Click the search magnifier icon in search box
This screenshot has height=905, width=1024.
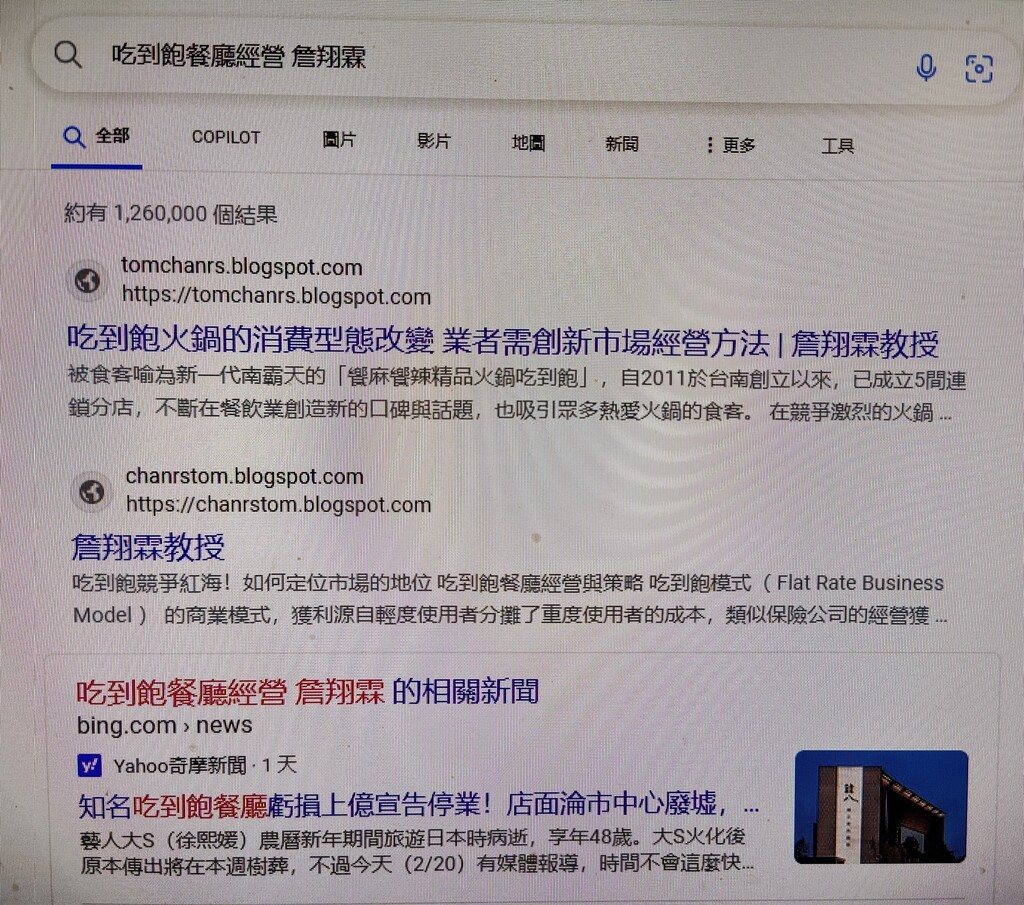[68, 55]
